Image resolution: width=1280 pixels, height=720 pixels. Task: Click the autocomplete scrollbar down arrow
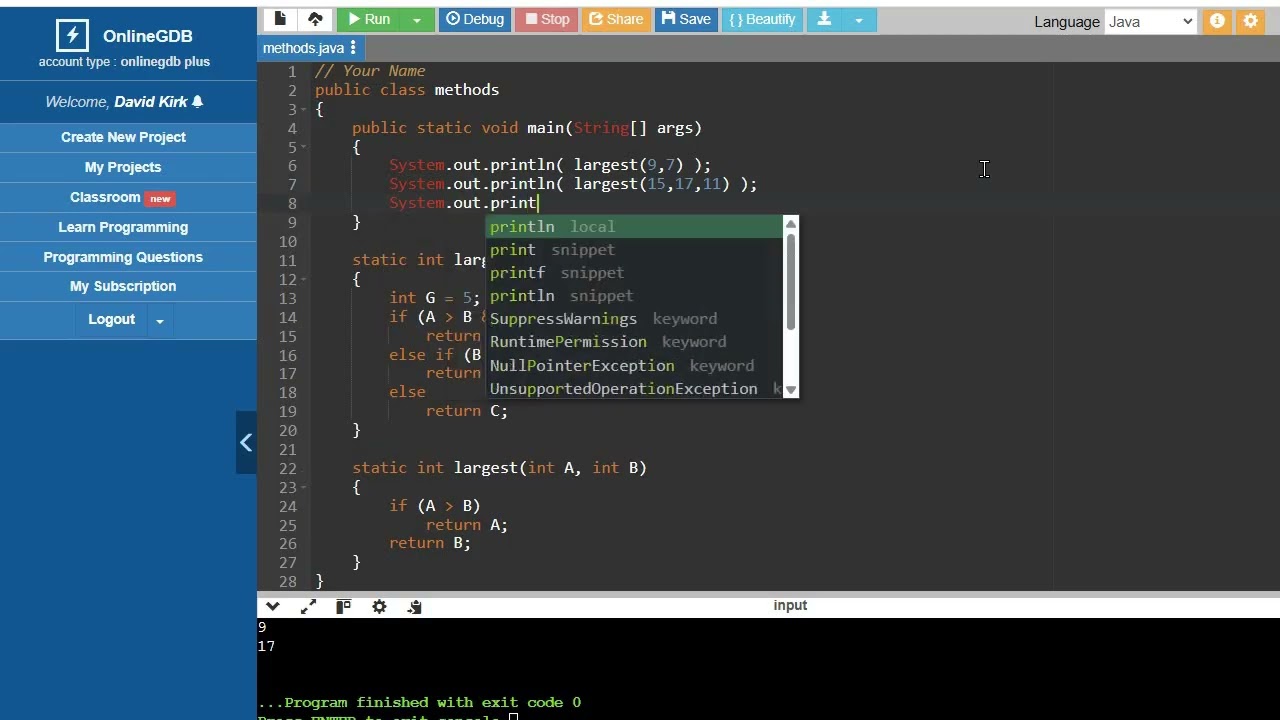(x=791, y=391)
